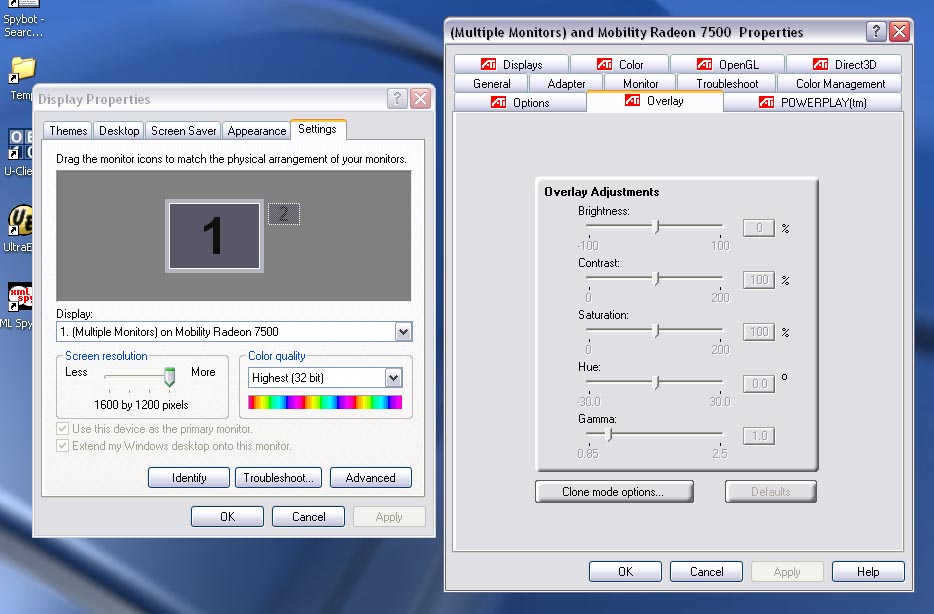Click Apply in Display Properties
Viewport: 934px width, 614px height.
(389, 516)
